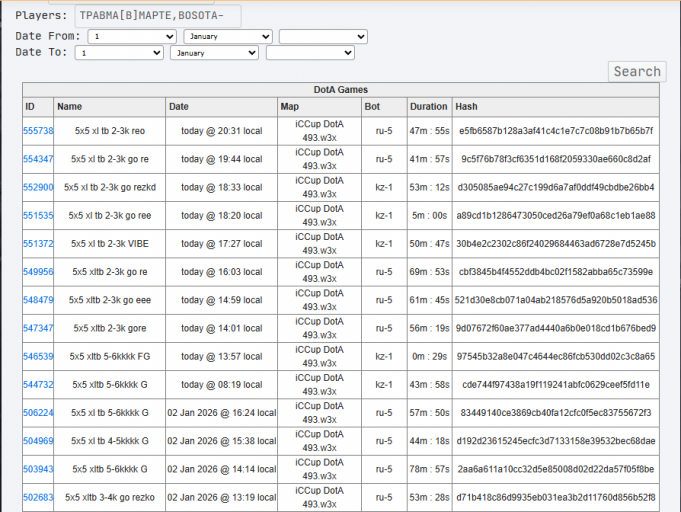
Task: Open game ID 552900 link
Action: point(38,187)
